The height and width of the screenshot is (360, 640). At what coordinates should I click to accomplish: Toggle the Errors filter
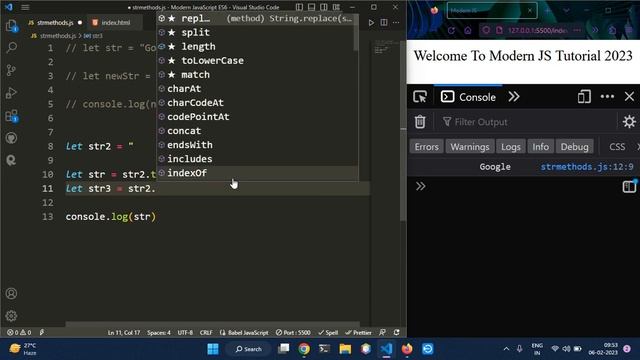coord(427,147)
